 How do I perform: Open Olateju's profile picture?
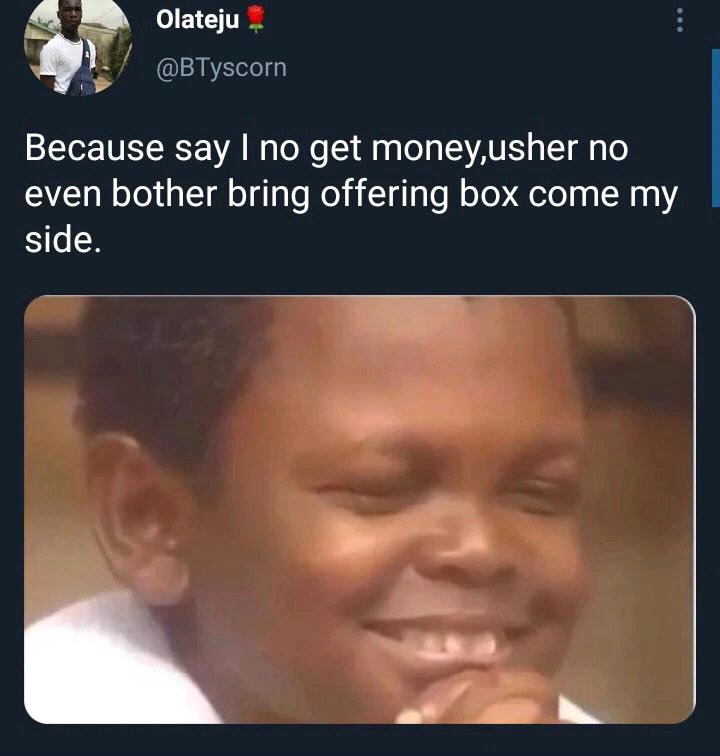[x=78, y=46]
